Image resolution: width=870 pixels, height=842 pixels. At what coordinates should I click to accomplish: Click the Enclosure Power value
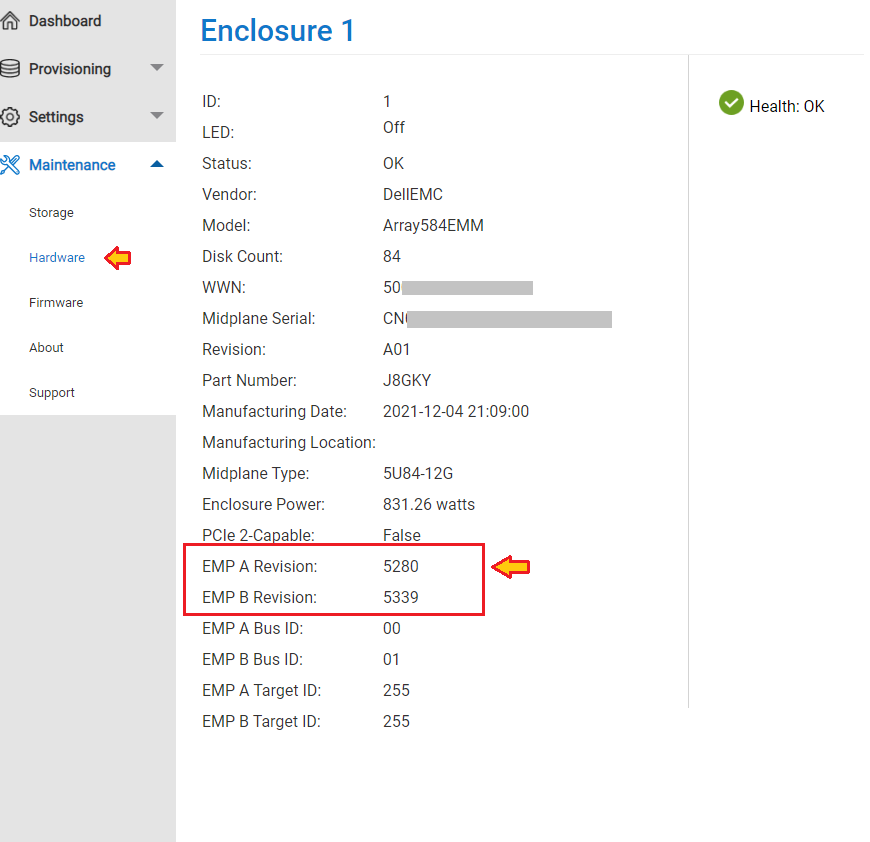(x=429, y=504)
